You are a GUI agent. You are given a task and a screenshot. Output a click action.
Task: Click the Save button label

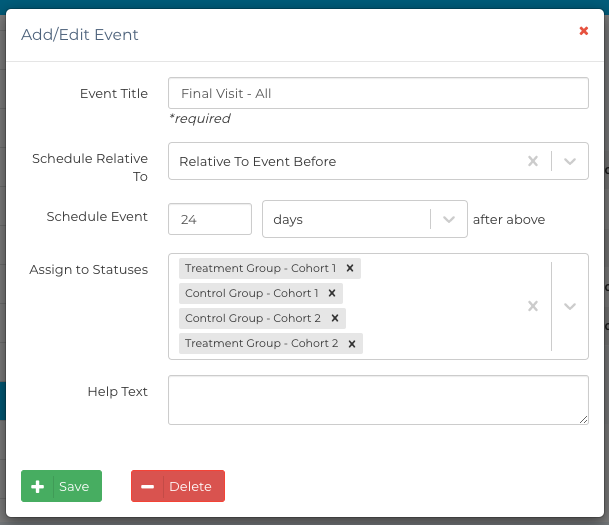tap(74, 487)
